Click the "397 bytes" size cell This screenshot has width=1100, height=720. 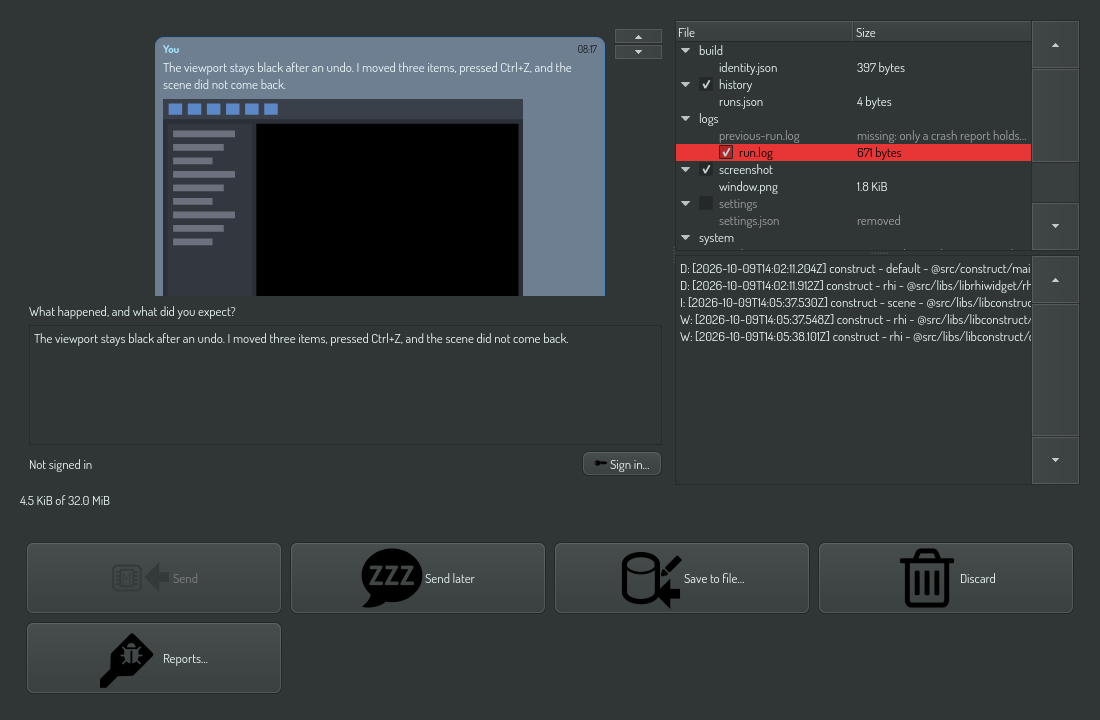pyautogui.click(x=880, y=68)
